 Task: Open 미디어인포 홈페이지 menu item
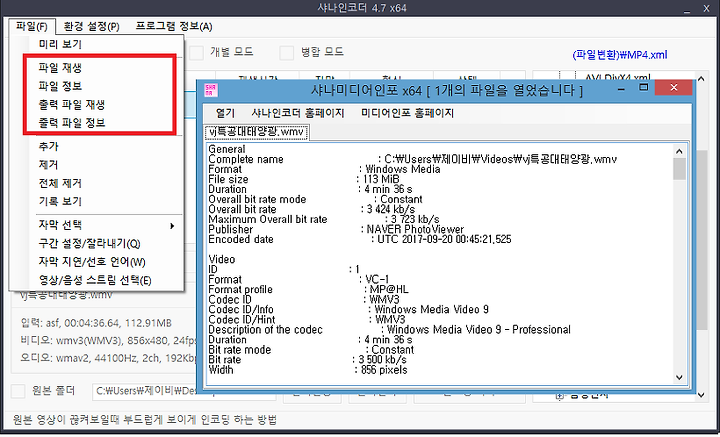click(x=407, y=113)
